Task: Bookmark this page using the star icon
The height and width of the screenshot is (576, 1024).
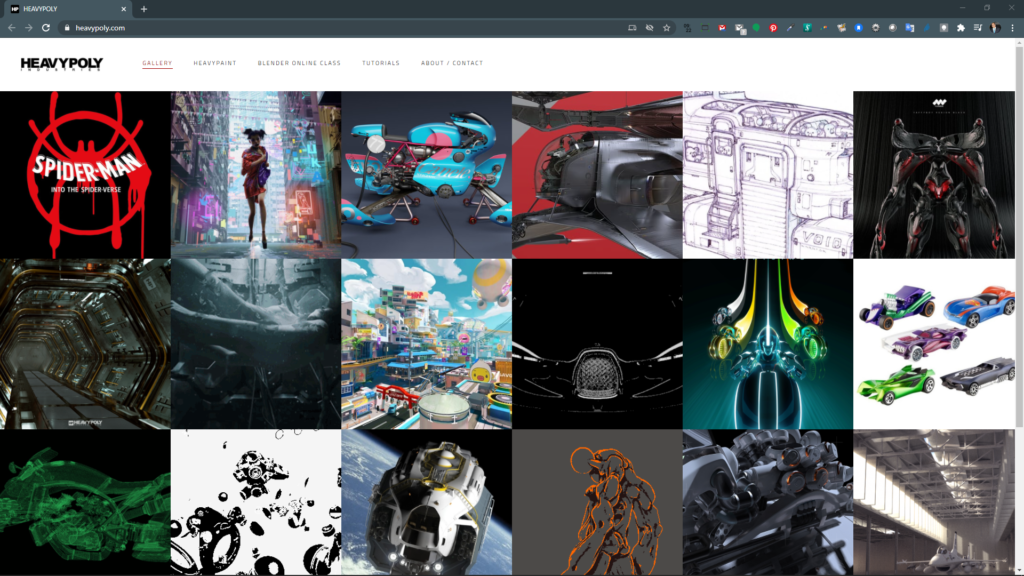Action: pos(666,28)
